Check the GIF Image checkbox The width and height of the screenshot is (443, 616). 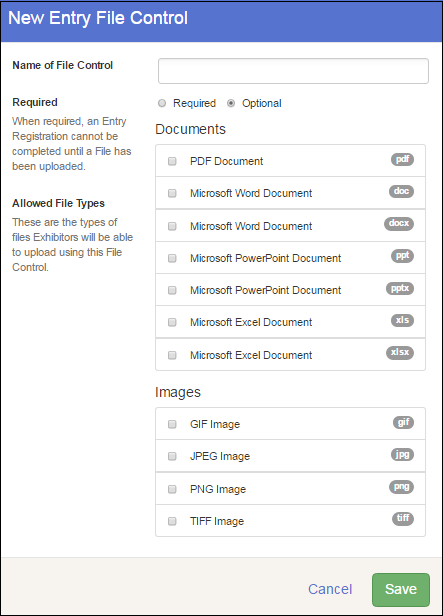click(x=172, y=424)
